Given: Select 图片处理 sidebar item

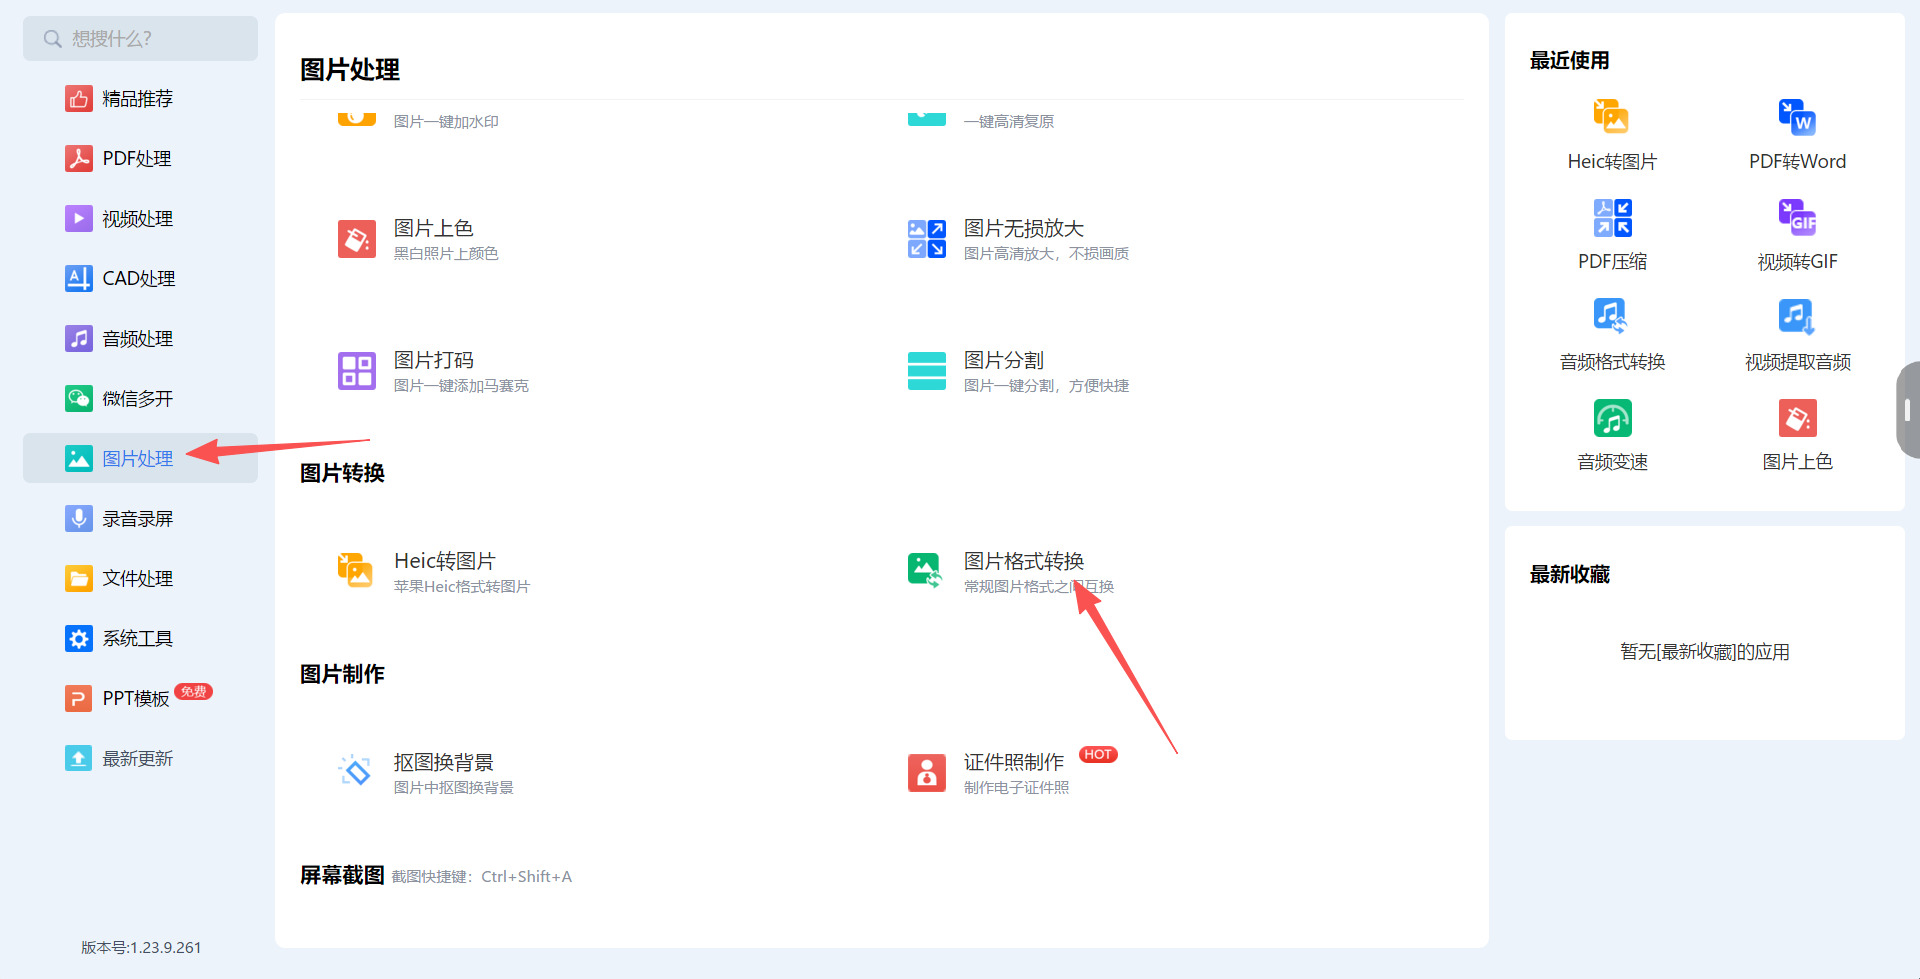Looking at the screenshot, I should (140, 459).
